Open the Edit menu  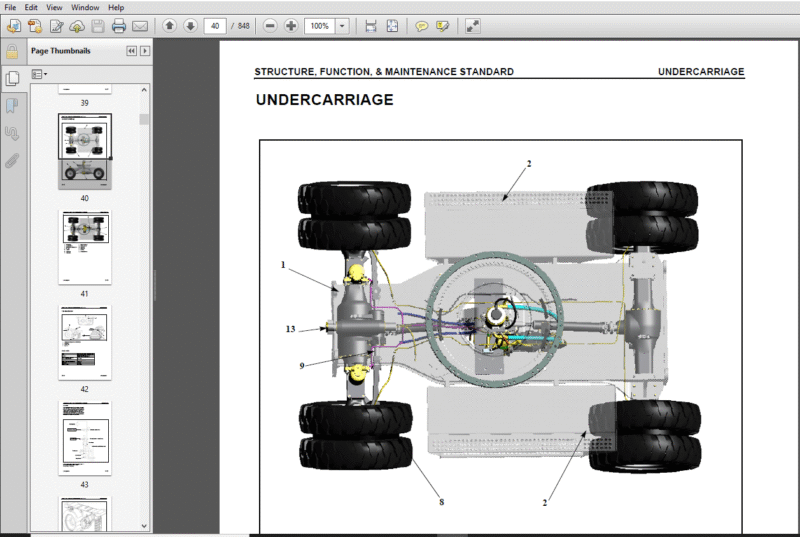pyautogui.click(x=31, y=7)
